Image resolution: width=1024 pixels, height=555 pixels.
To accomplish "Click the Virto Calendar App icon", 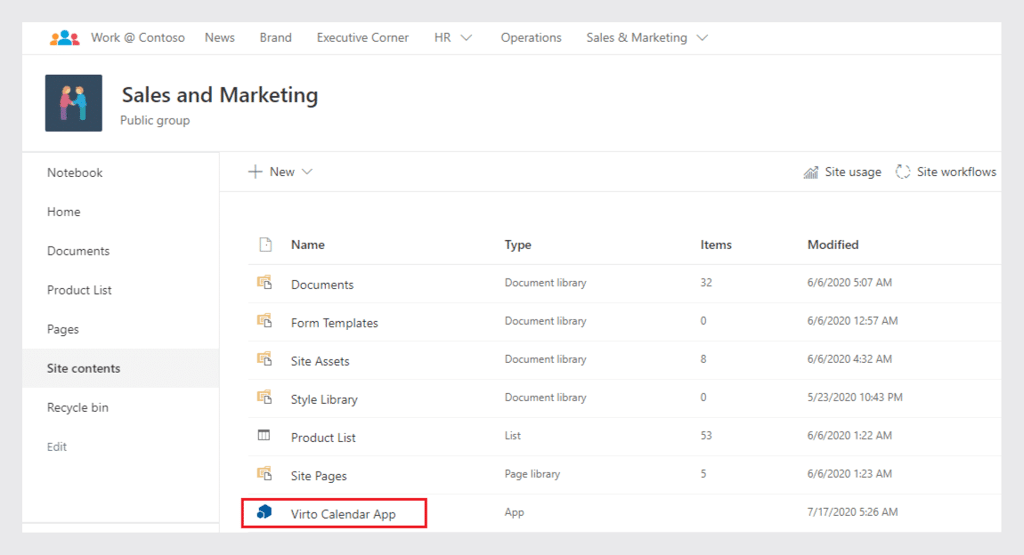I will click(264, 512).
